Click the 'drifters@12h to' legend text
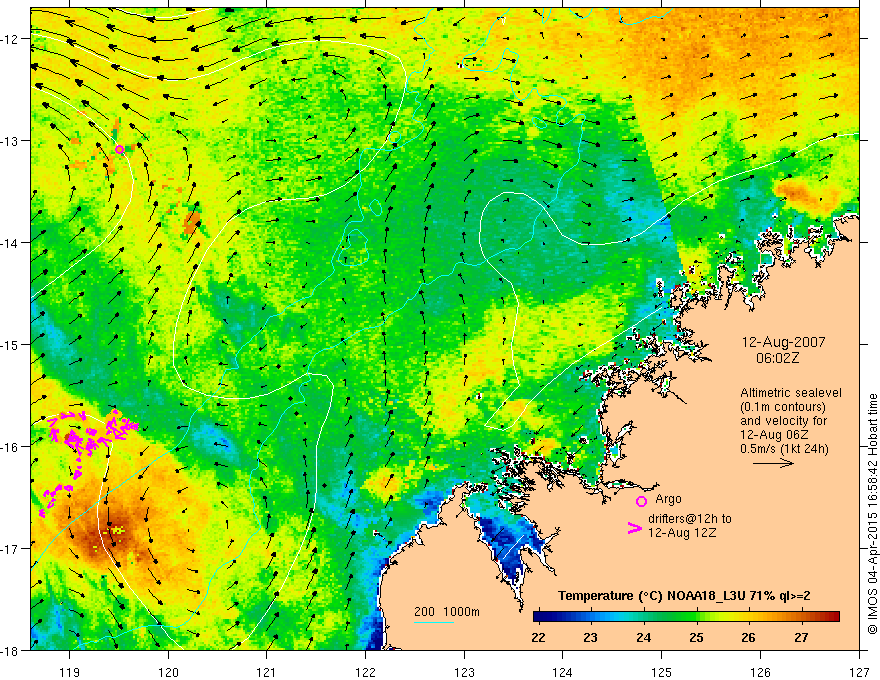This screenshot has height=680, width=880. click(x=690, y=519)
